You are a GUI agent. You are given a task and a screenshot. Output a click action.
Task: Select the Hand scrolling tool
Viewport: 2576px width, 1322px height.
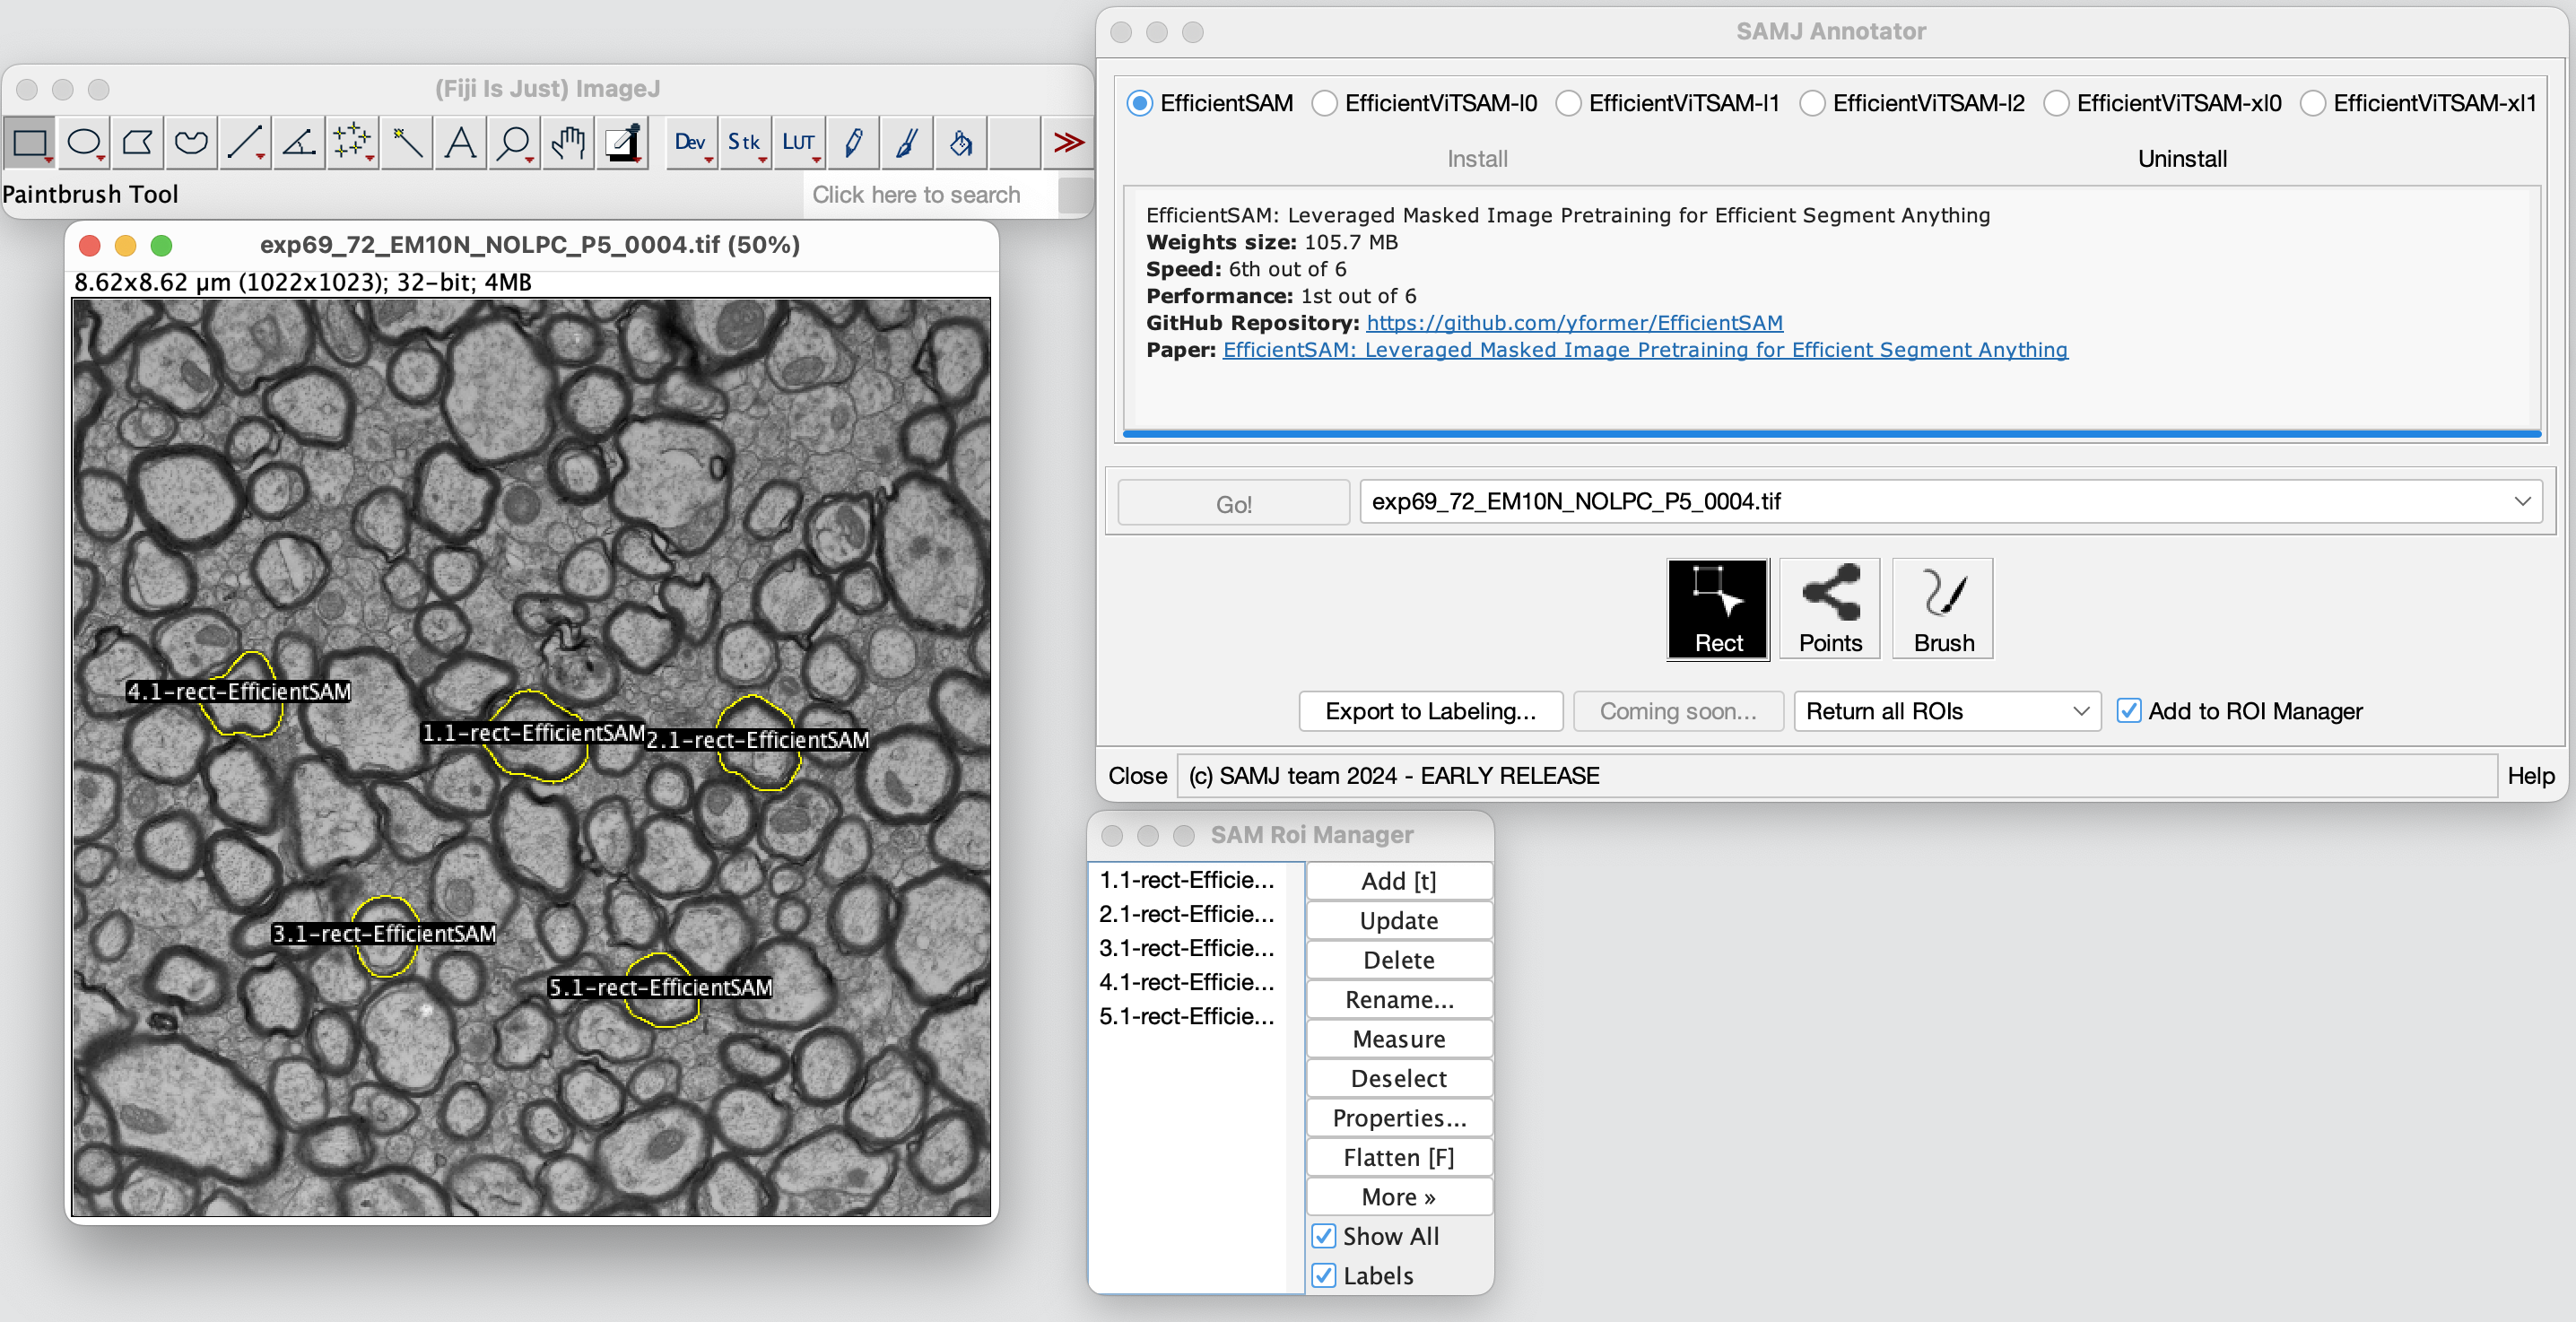[x=569, y=143]
